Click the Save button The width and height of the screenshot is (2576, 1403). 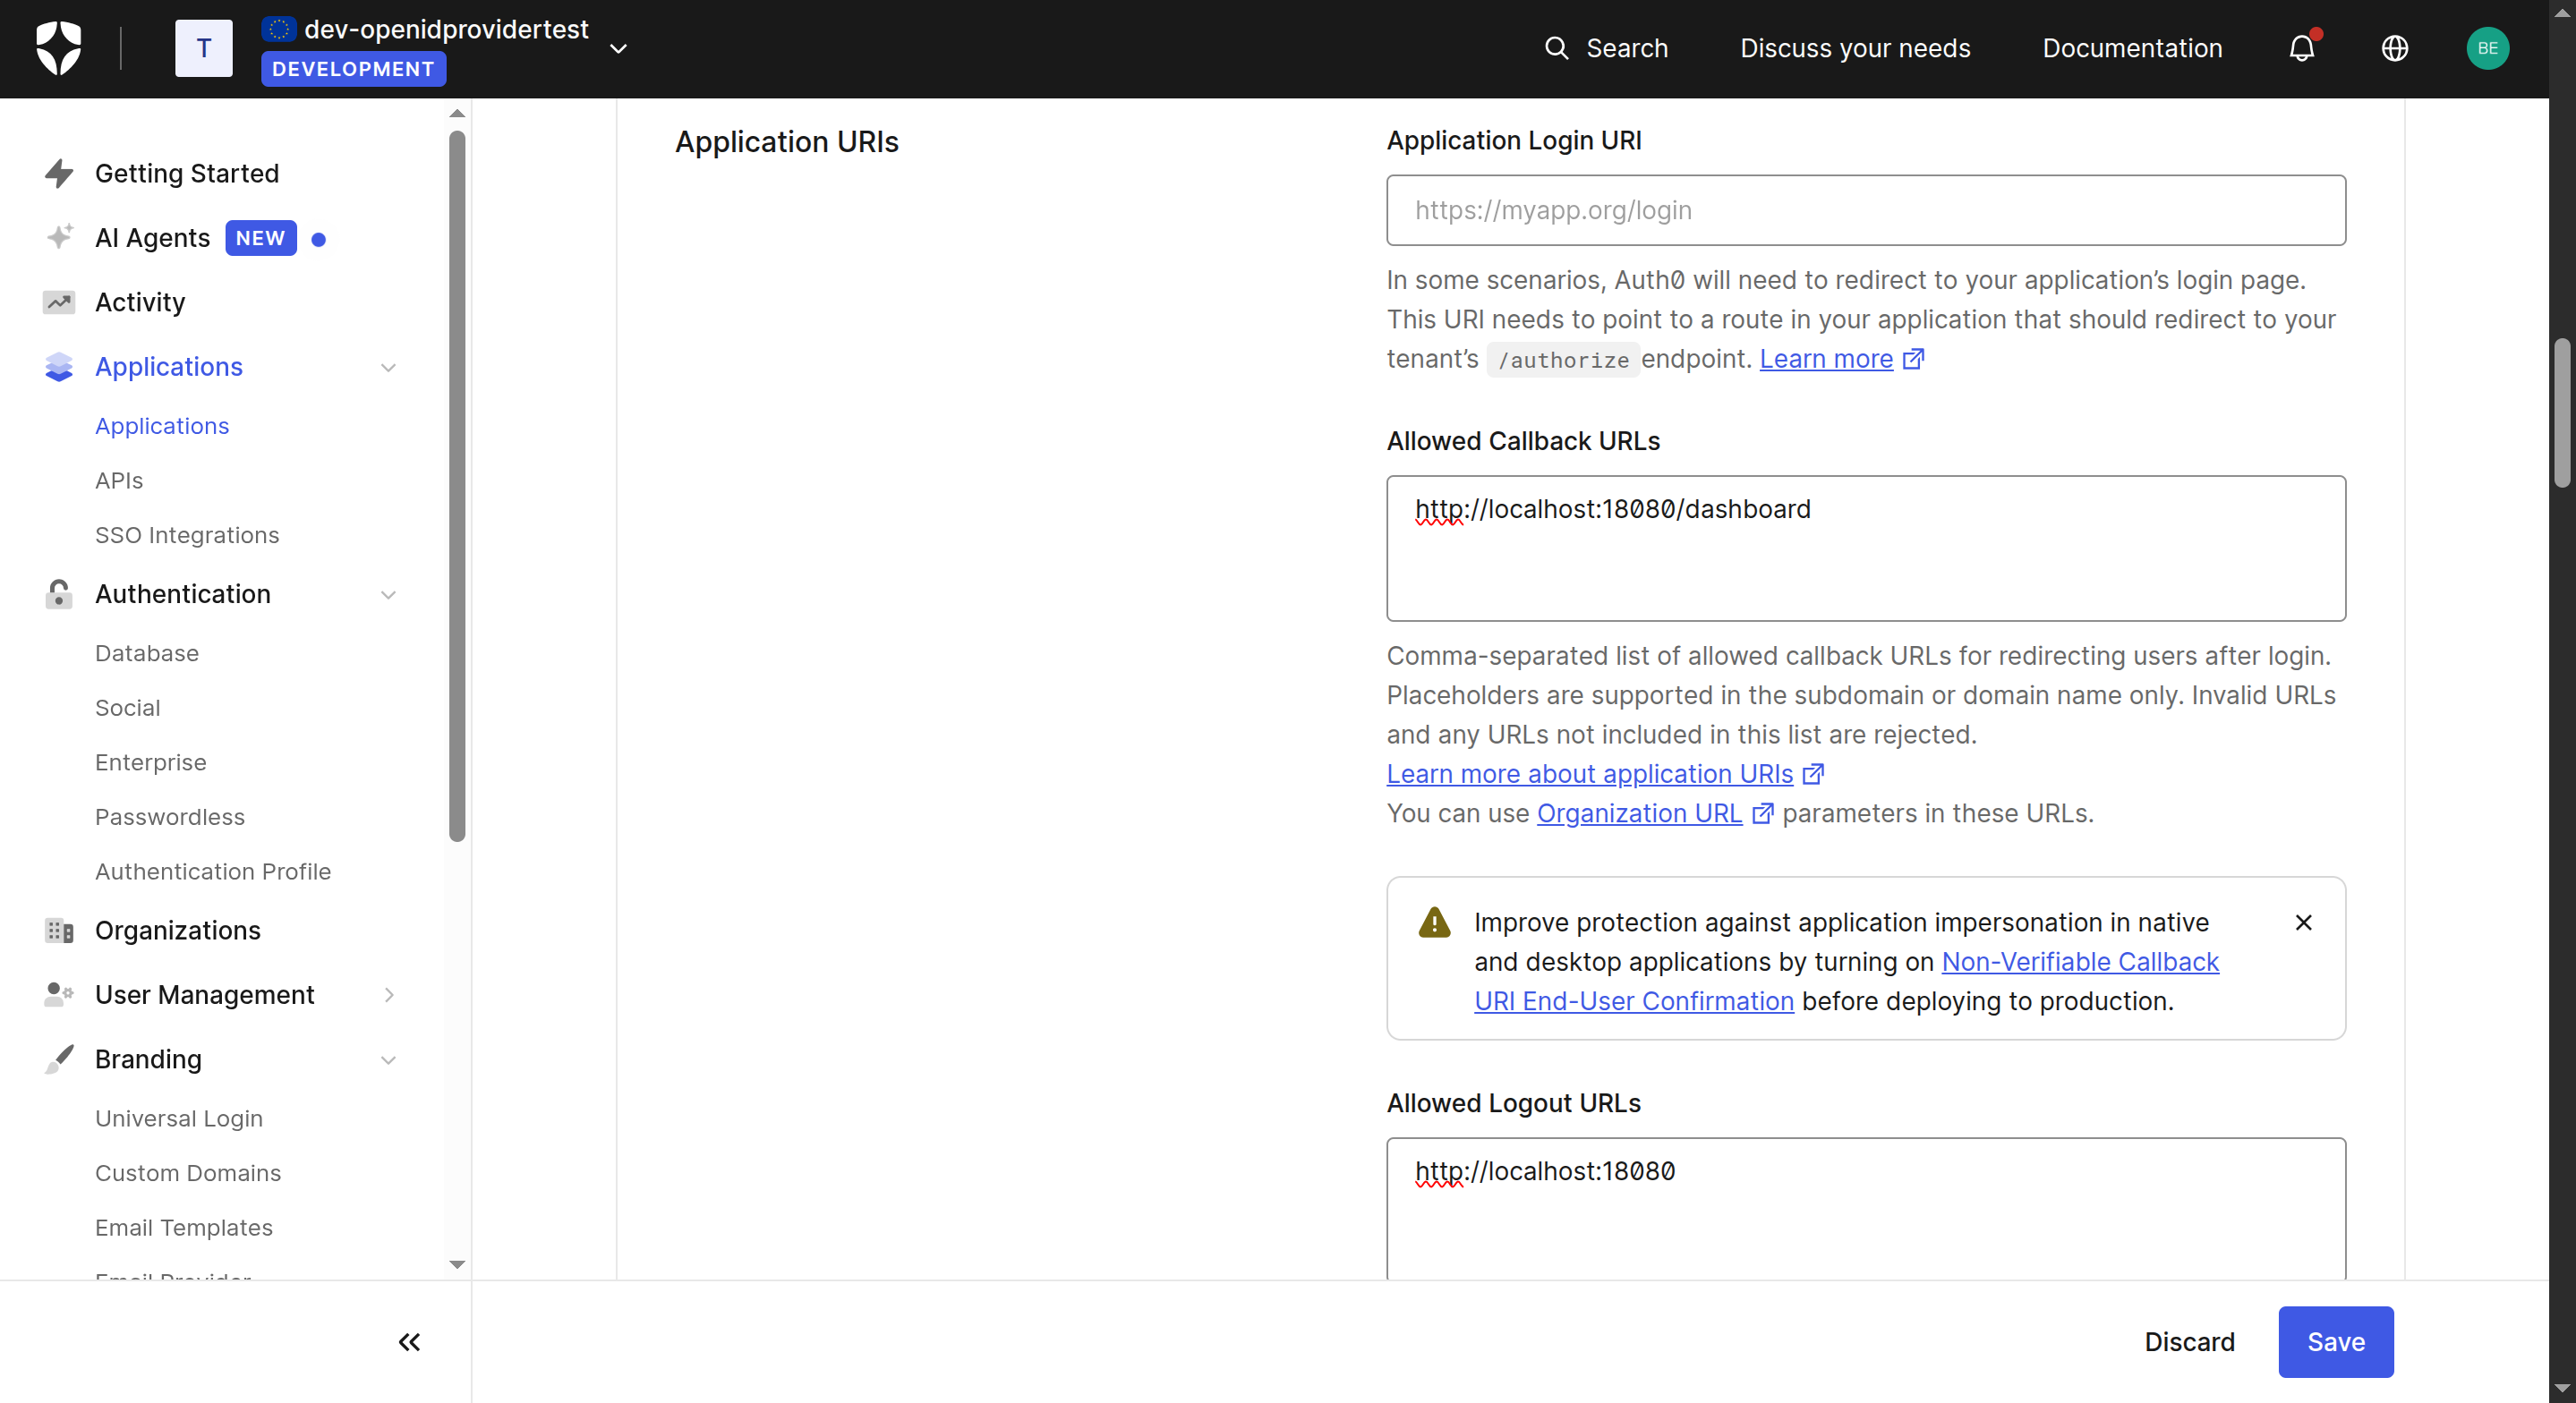pos(2335,1341)
